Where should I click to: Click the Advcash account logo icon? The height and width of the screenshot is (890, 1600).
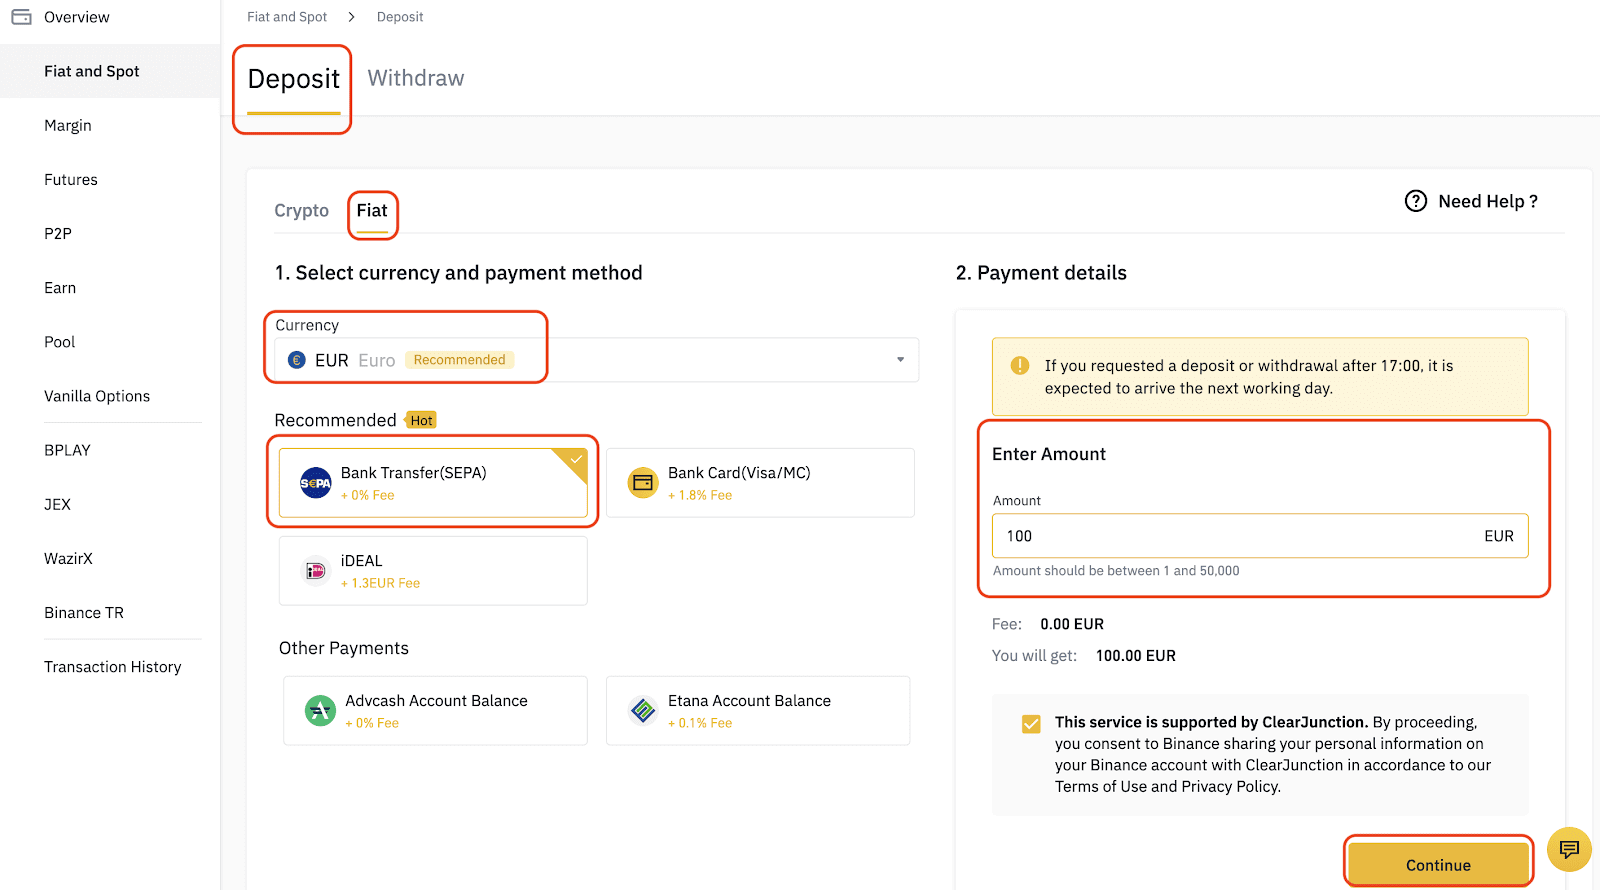(320, 711)
